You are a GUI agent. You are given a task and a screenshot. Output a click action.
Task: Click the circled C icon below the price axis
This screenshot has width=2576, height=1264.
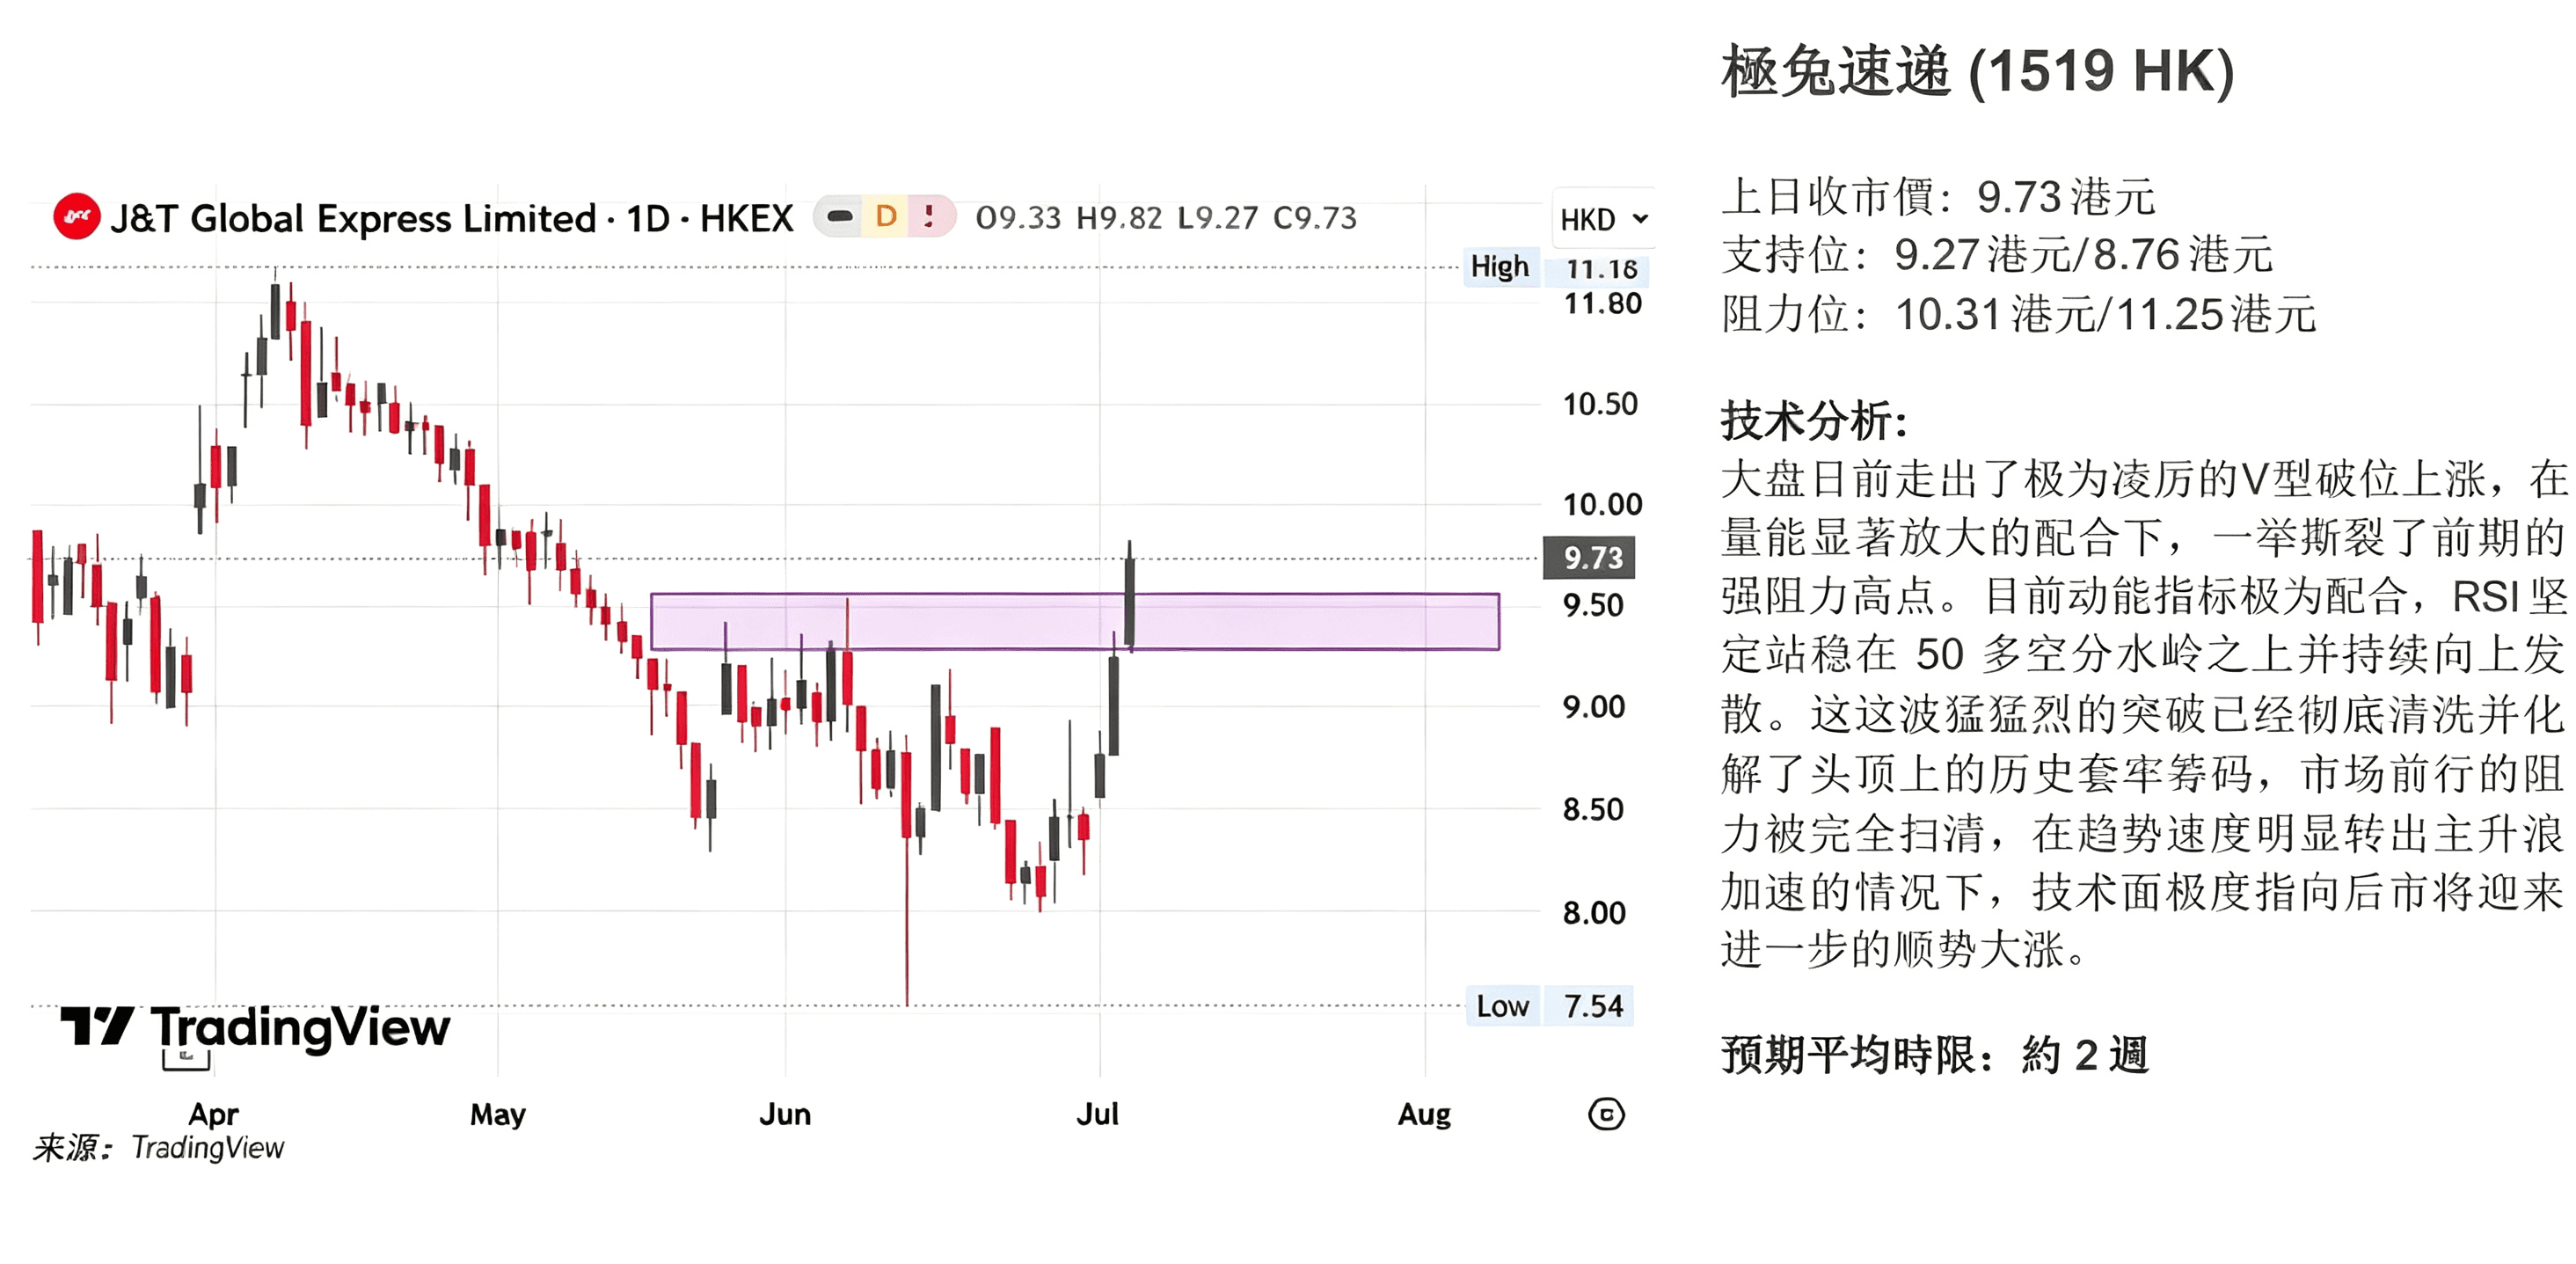coord(1606,1114)
